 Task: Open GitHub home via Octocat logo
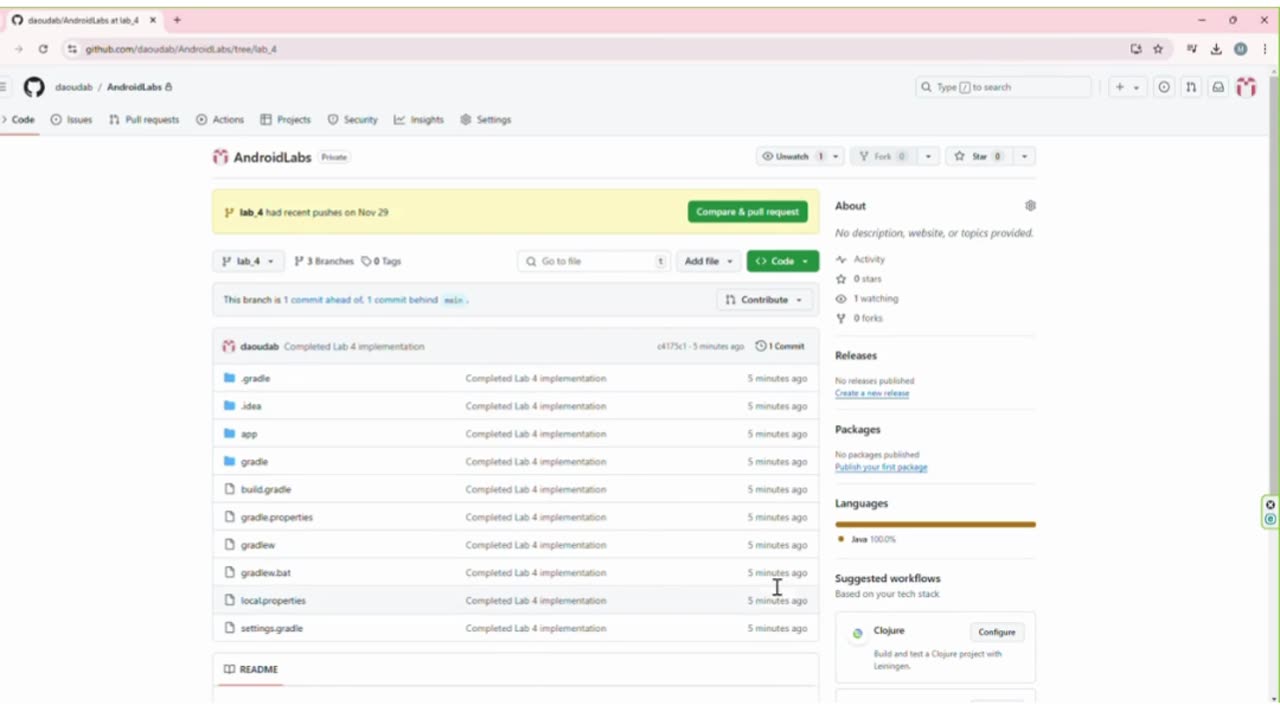34,87
